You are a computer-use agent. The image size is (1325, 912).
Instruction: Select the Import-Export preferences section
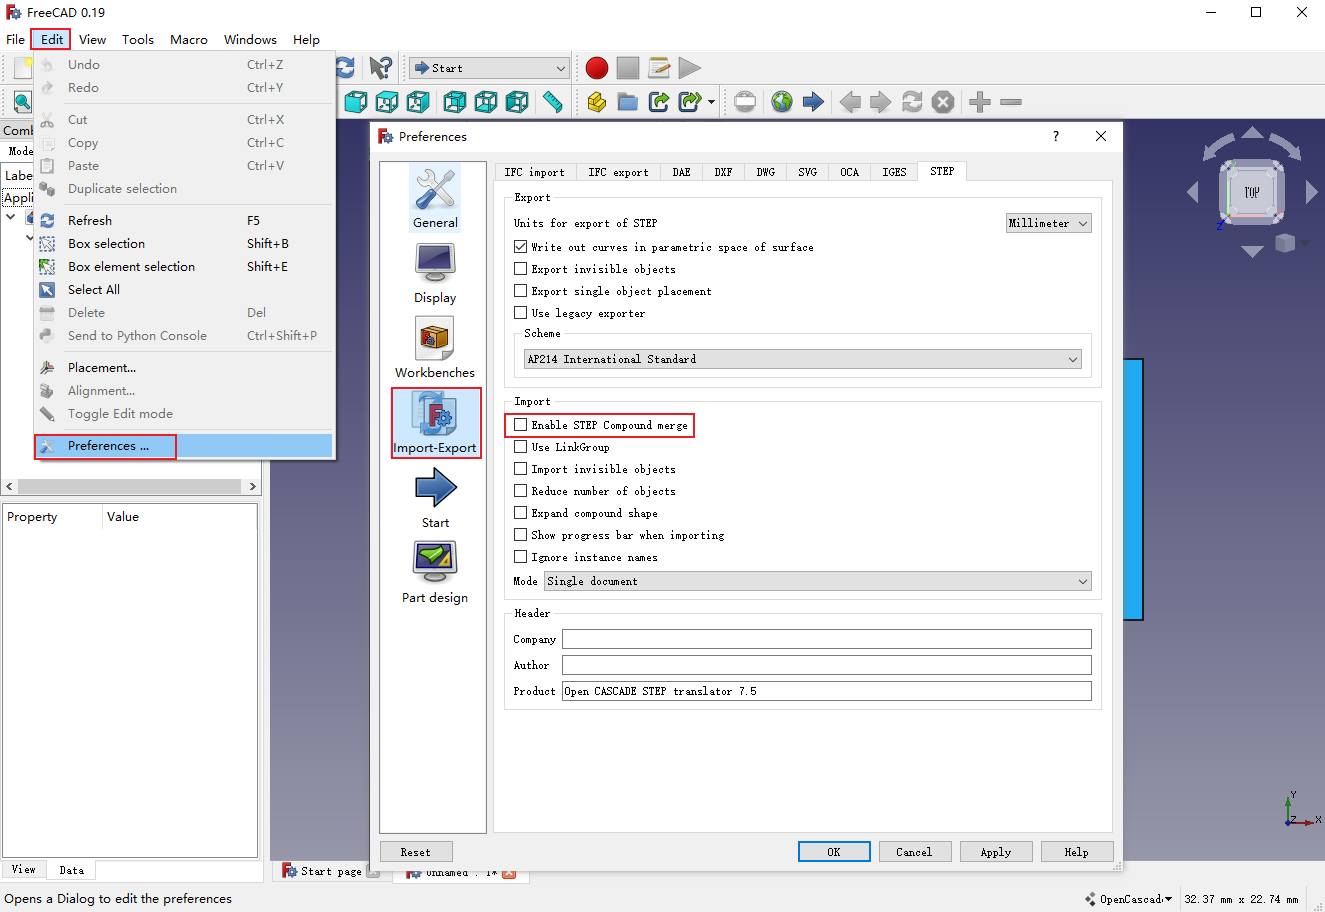click(436, 423)
